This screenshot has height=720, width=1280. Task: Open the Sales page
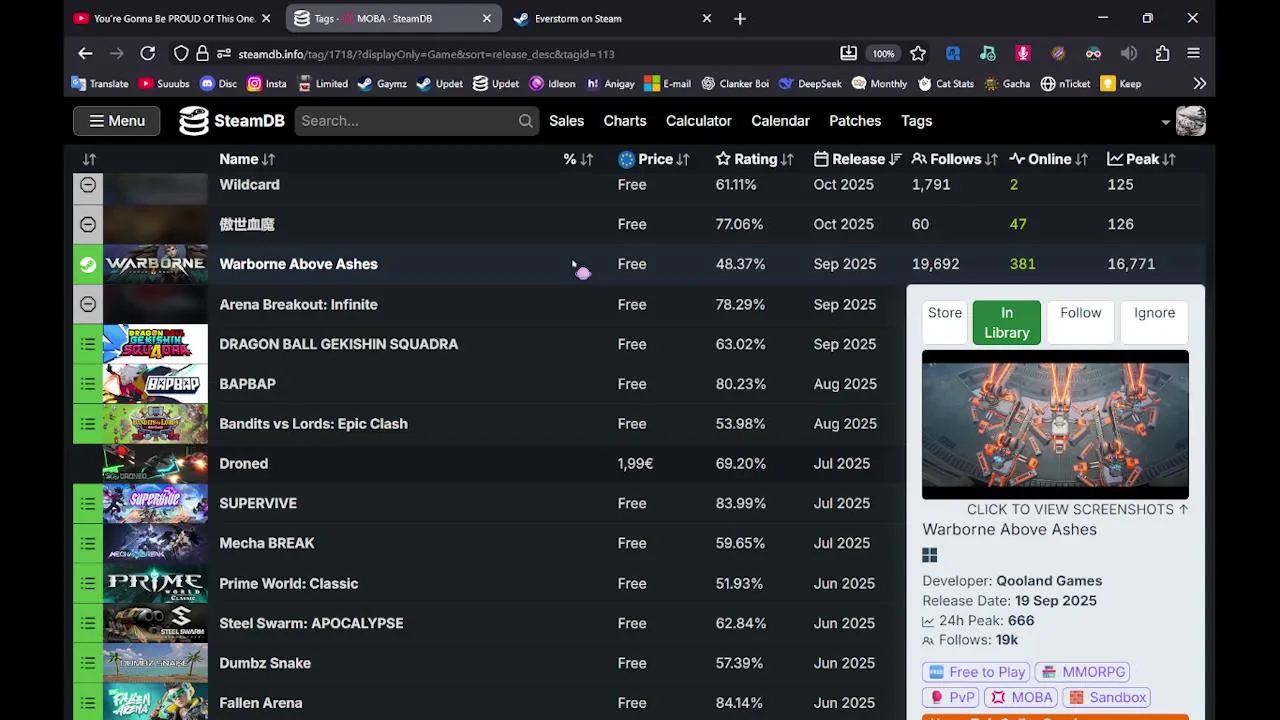pyautogui.click(x=566, y=121)
